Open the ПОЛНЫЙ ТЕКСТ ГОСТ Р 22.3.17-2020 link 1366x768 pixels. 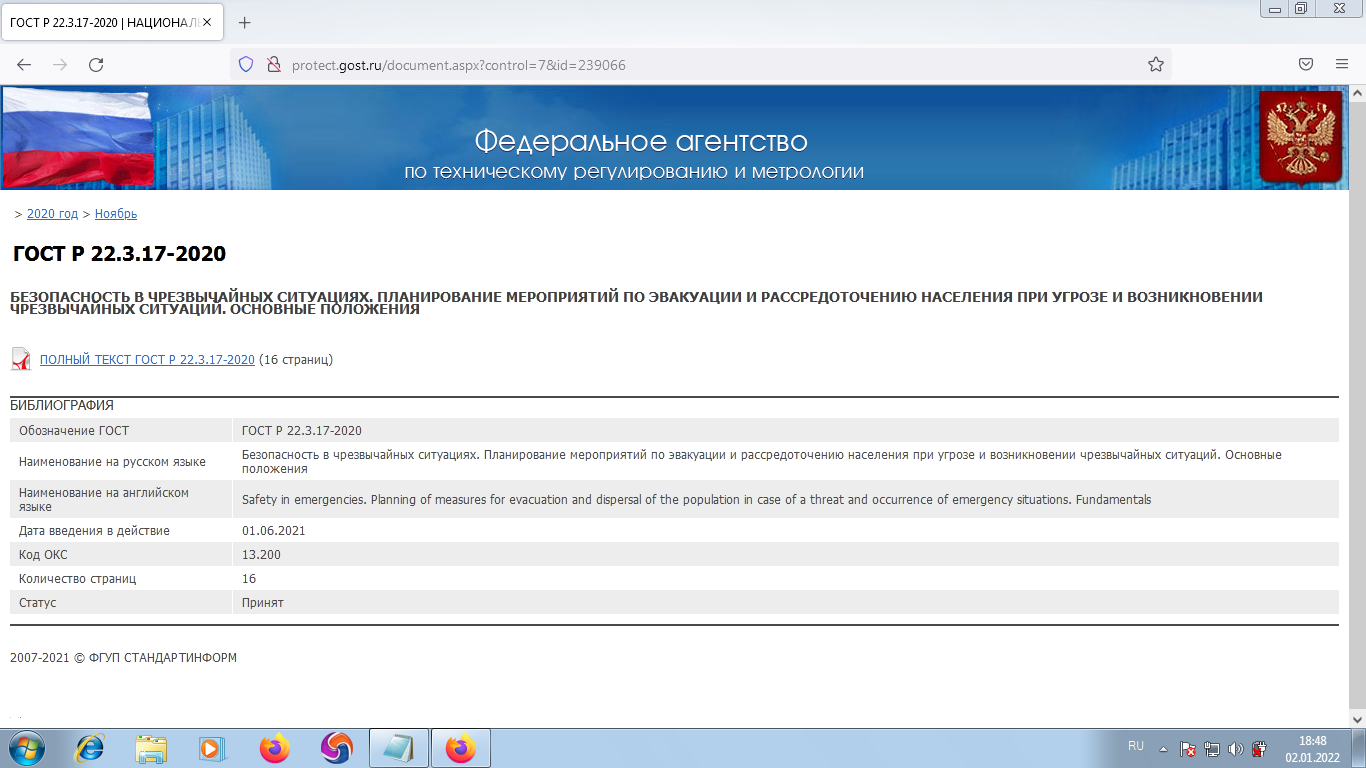147,360
